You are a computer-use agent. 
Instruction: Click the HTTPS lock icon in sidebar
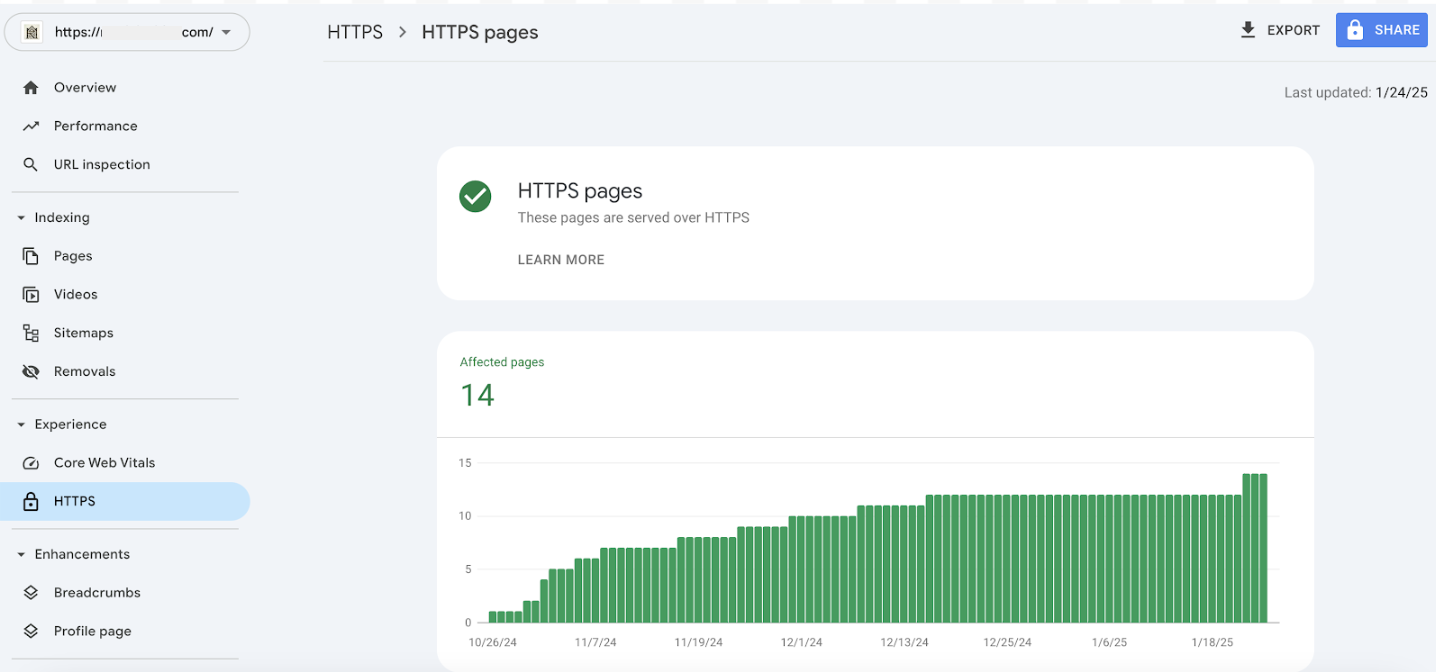31,502
